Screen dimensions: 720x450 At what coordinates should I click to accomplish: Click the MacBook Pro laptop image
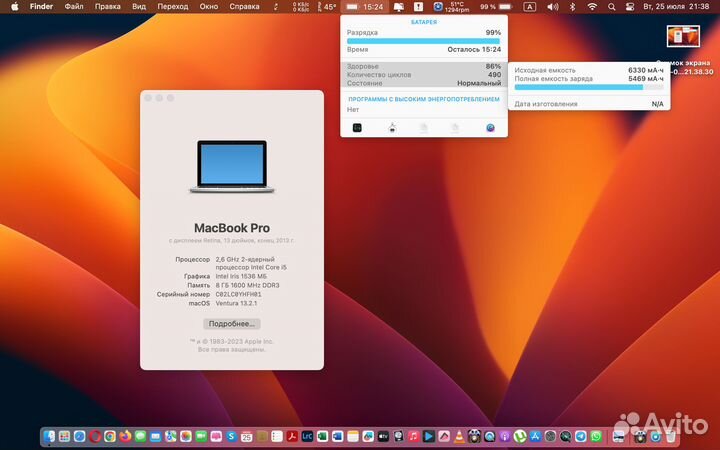[x=232, y=167]
